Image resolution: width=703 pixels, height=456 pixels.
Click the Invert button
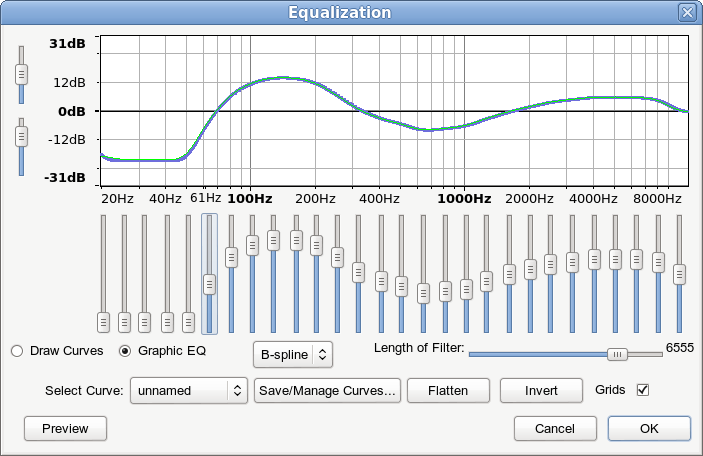coord(541,391)
